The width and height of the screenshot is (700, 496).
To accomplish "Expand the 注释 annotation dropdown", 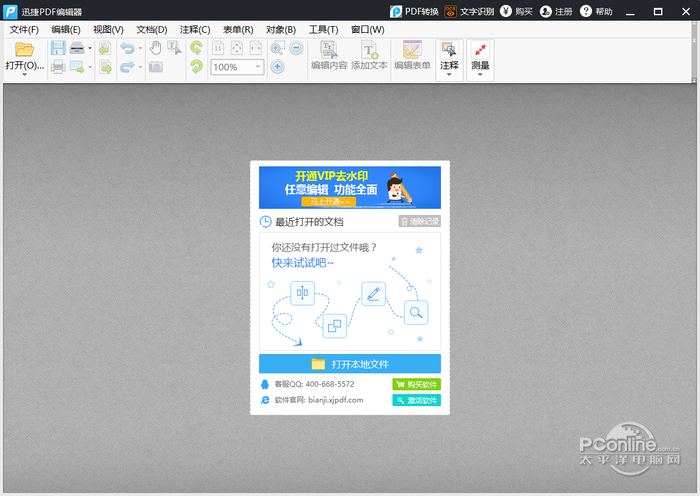I will click(x=449, y=75).
